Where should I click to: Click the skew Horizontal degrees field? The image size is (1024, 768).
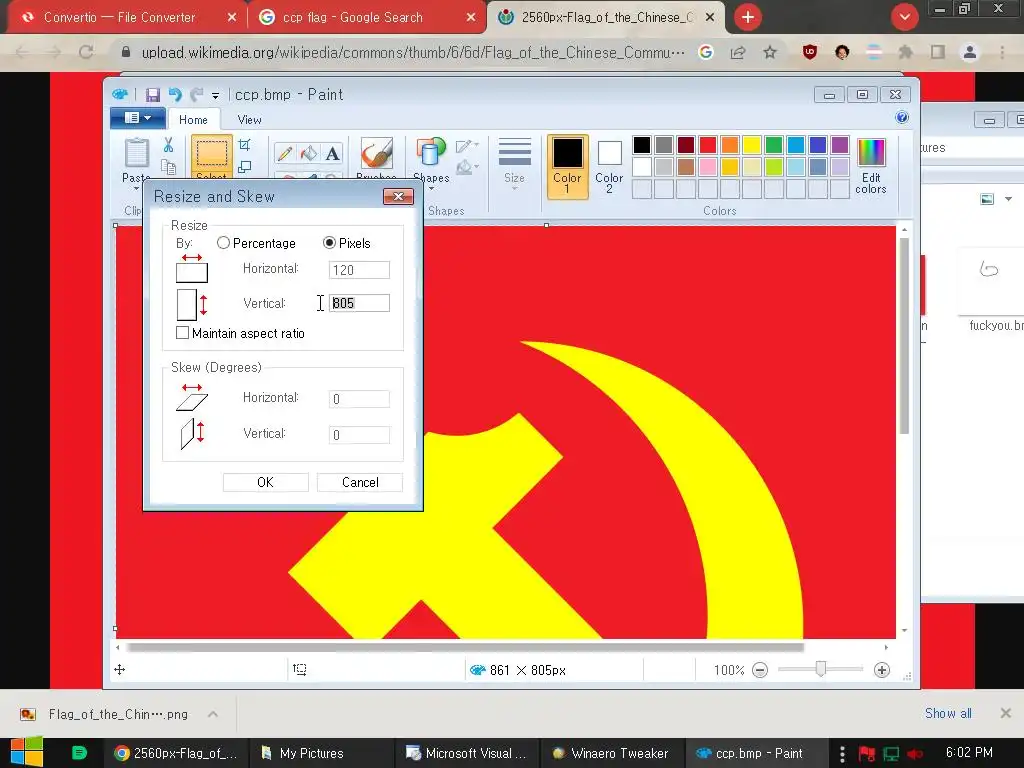coord(359,399)
